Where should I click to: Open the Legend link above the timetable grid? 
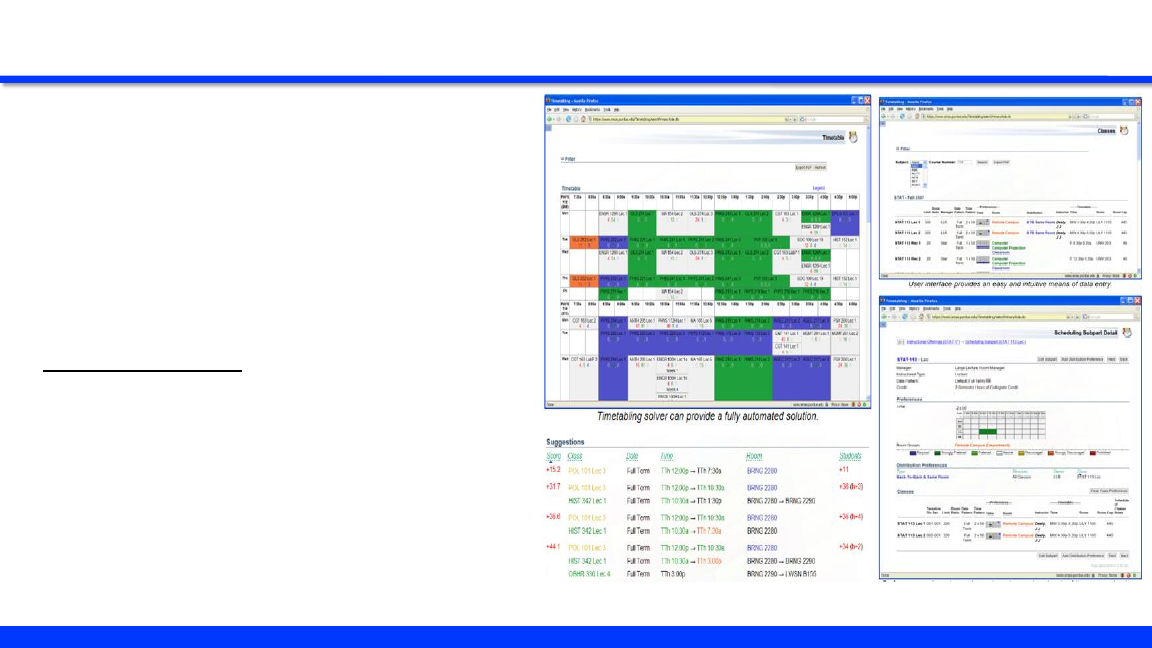[x=818, y=187]
